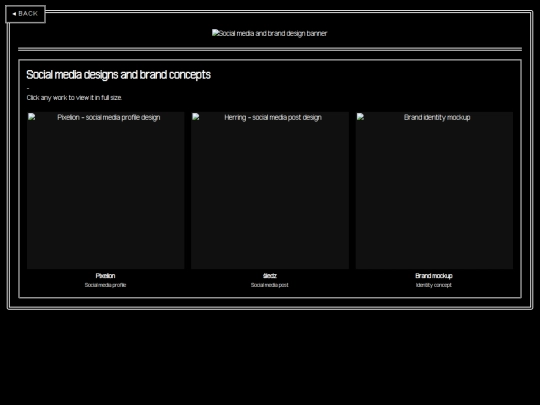The width and height of the screenshot is (540, 405).
Task: Click the "Social media profile" subtitle
Action: pyautogui.click(x=105, y=285)
